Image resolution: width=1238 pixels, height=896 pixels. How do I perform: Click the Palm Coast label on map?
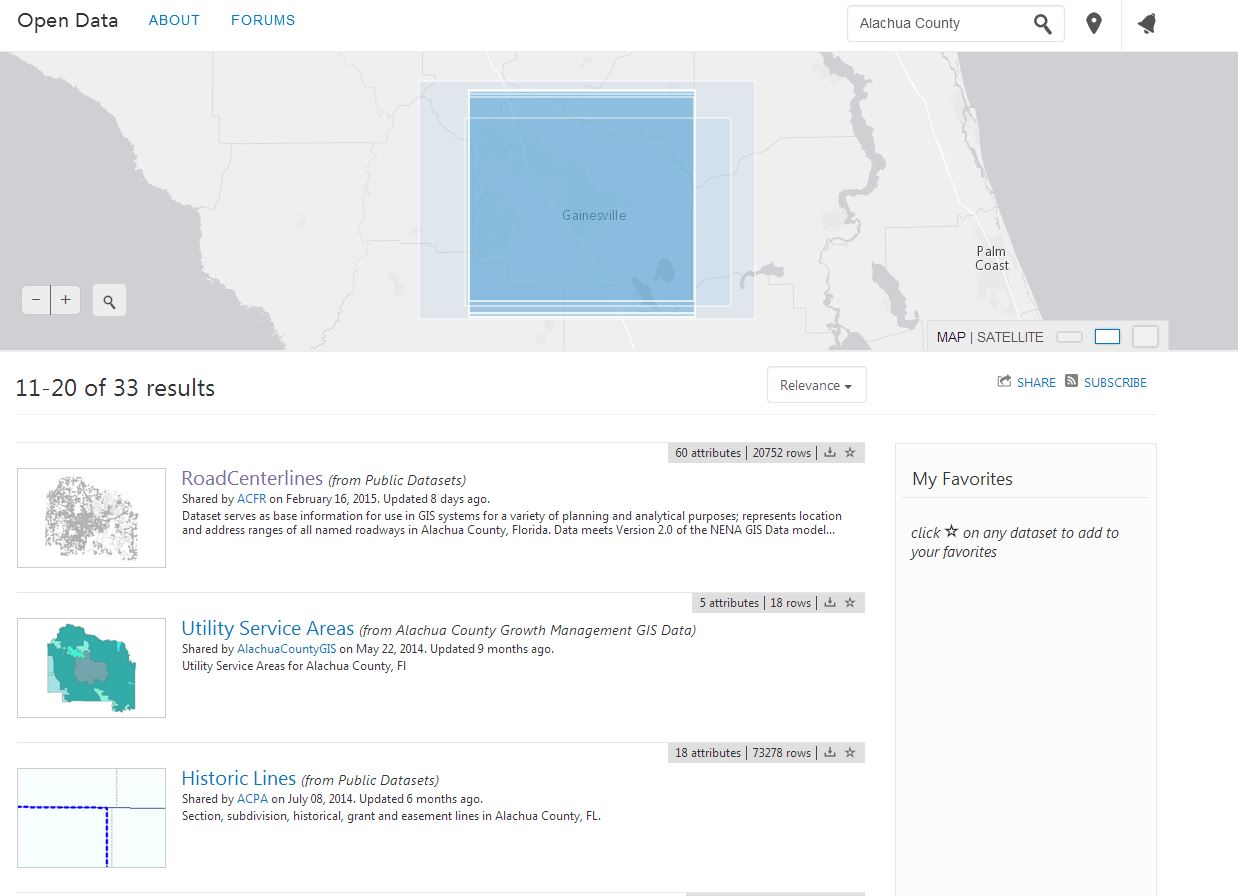pyautogui.click(x=992, y=258)
